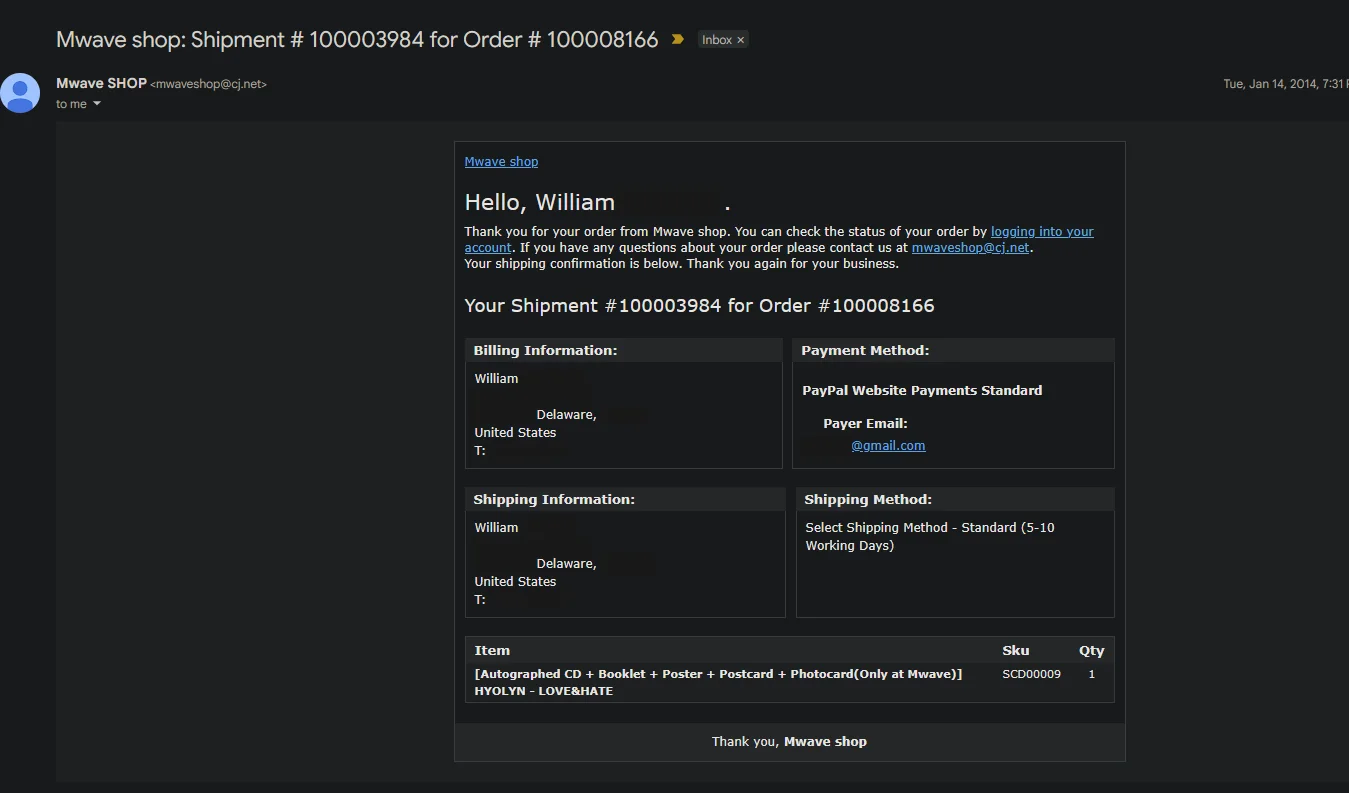Image resolution: width=1349 pixels, height=793 pixels.
Task: Click the item description 'HYOLYN - LOVE&HATE'
Action: [544, 691]
